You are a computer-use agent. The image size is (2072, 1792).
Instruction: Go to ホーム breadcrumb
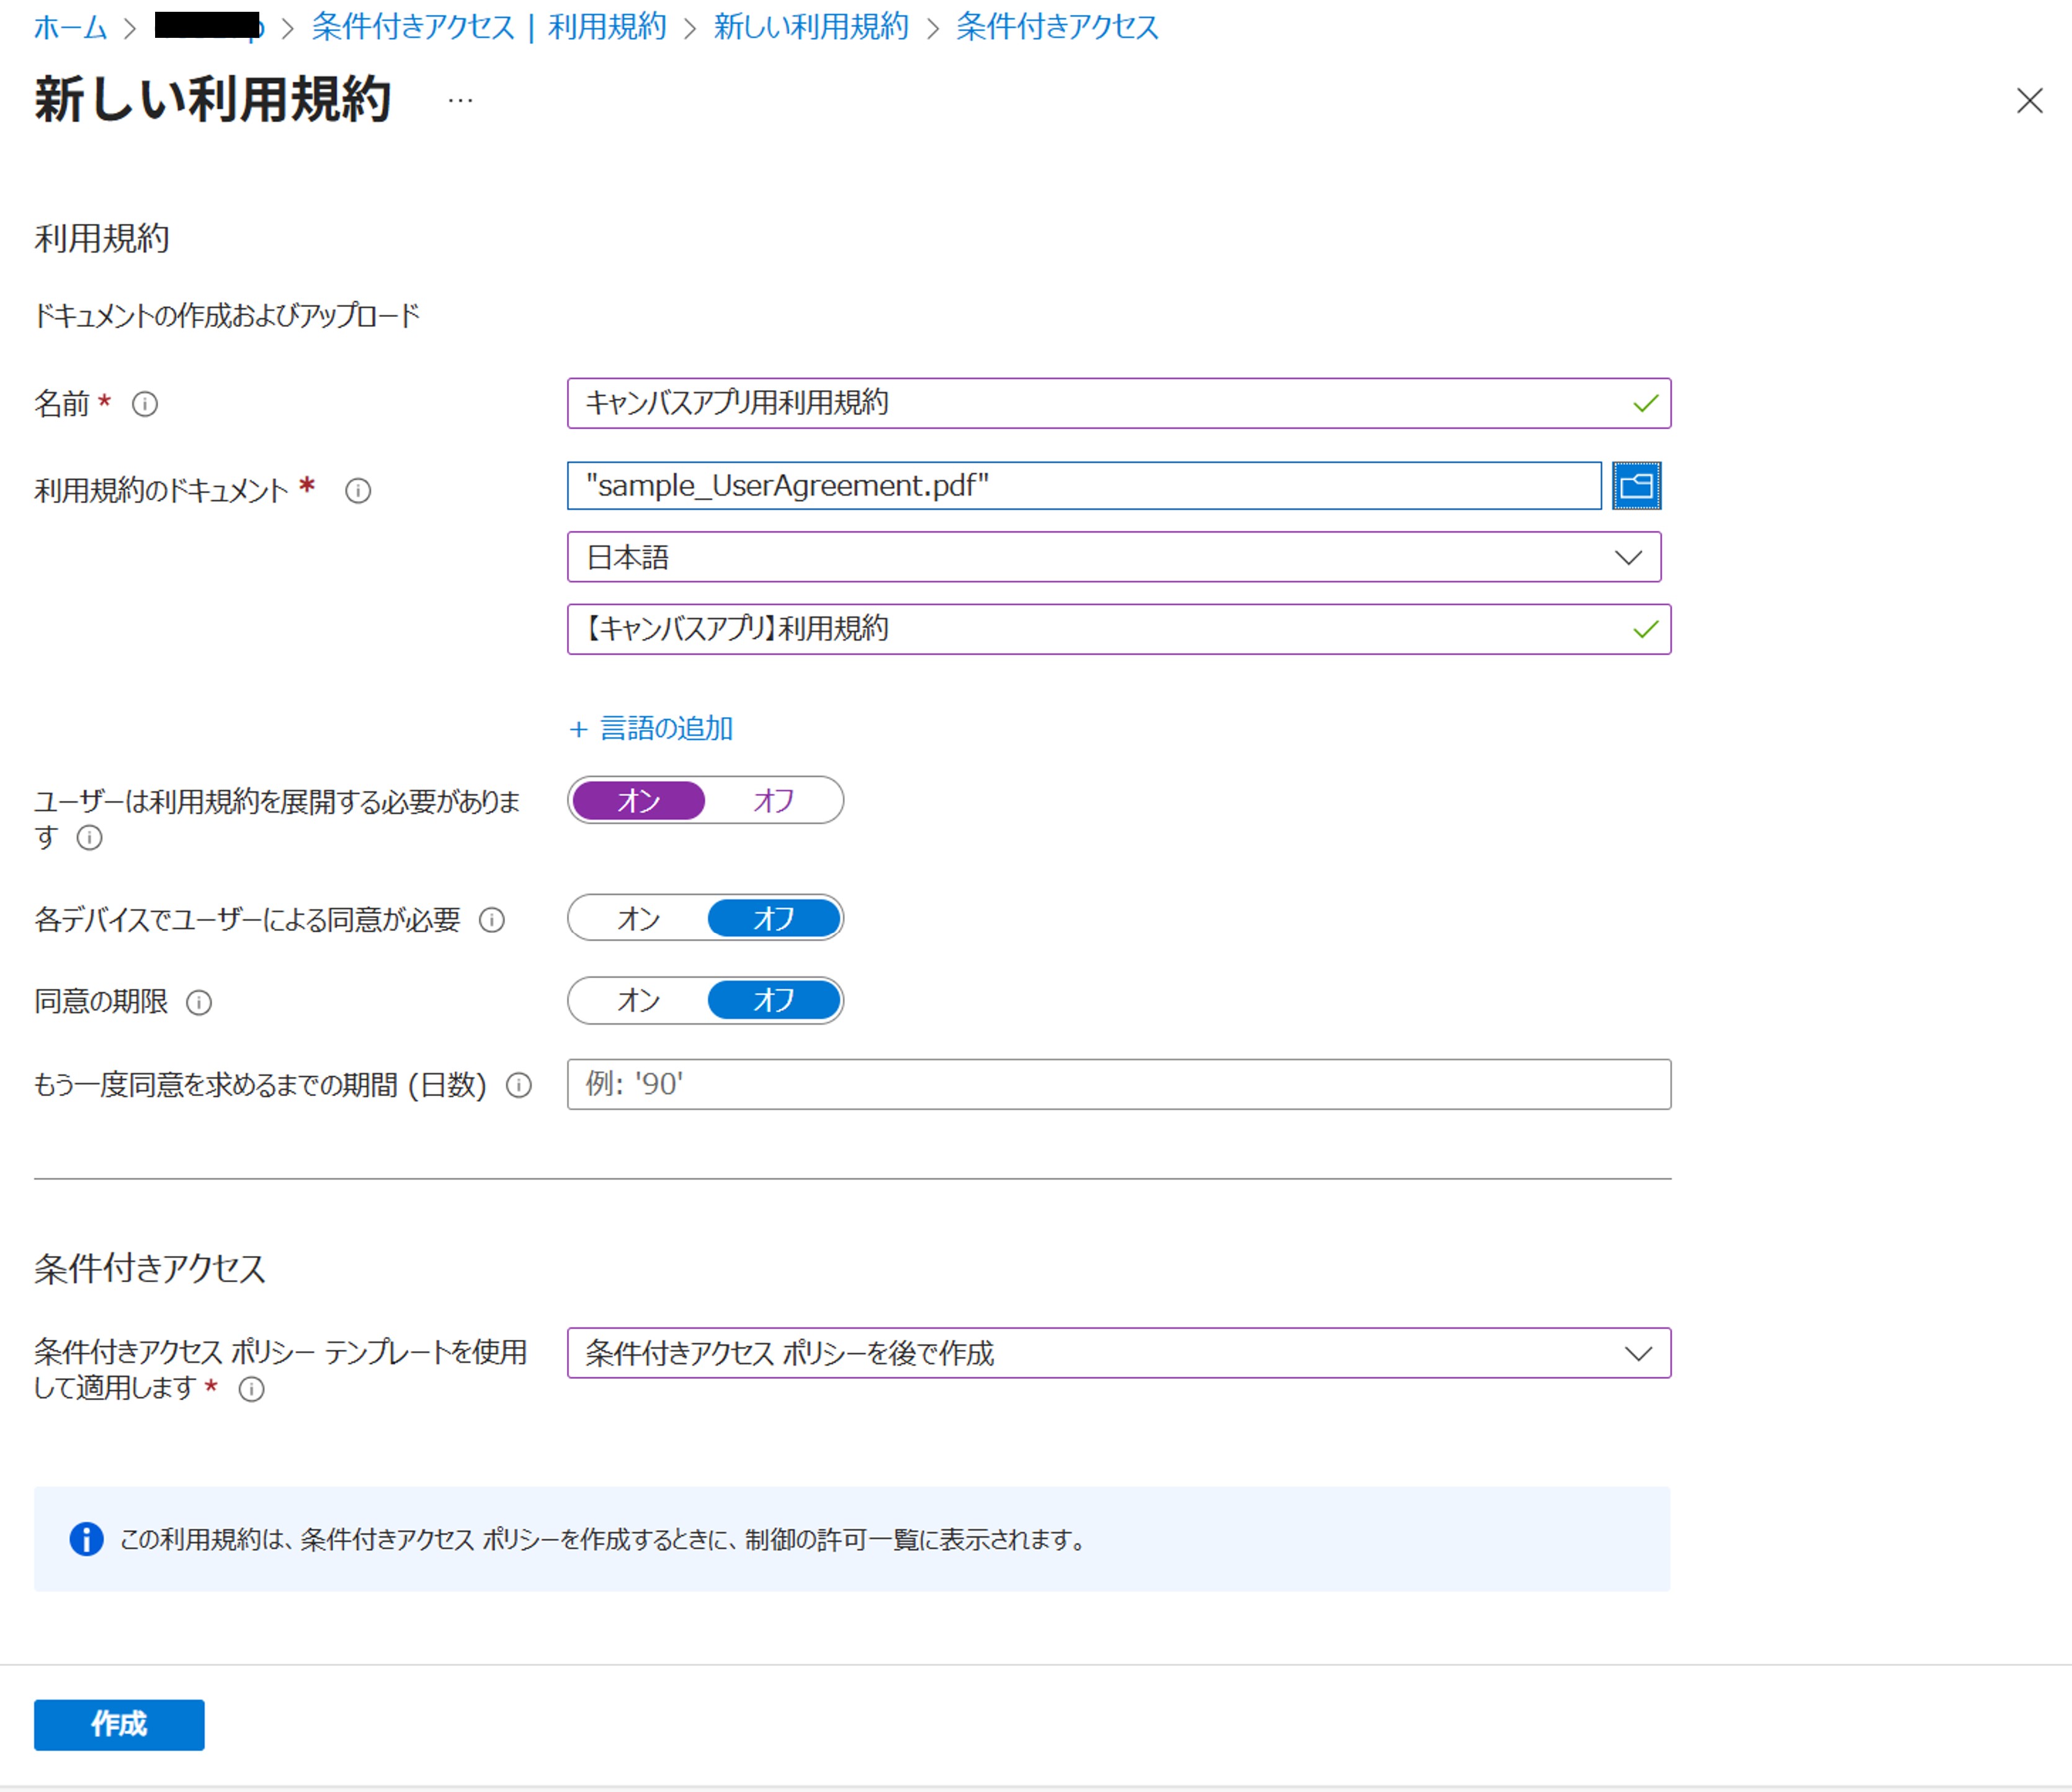(70, 27)
